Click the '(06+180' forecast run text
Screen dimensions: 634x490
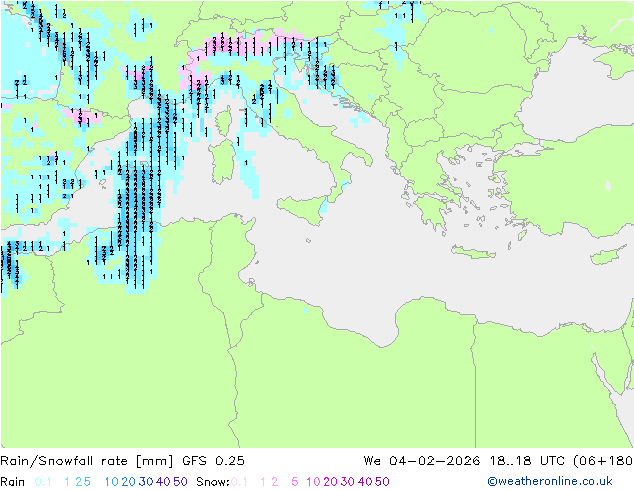[603, 461]
